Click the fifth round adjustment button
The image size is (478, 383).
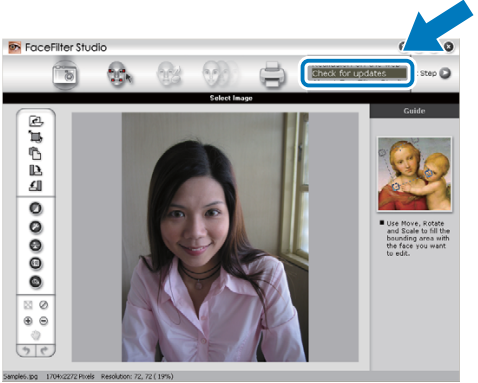click(x=36, y=282)
